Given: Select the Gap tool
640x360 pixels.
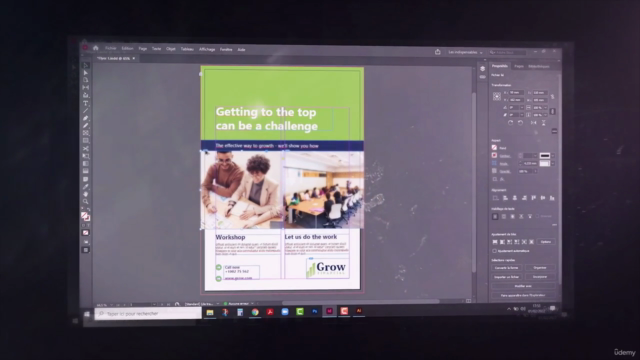Looking at the screenshot, I should coord(86,87).
